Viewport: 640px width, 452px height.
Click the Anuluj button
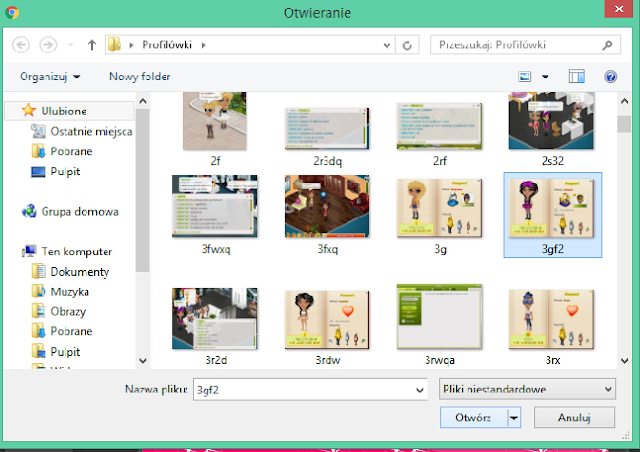tap(574, 417)
